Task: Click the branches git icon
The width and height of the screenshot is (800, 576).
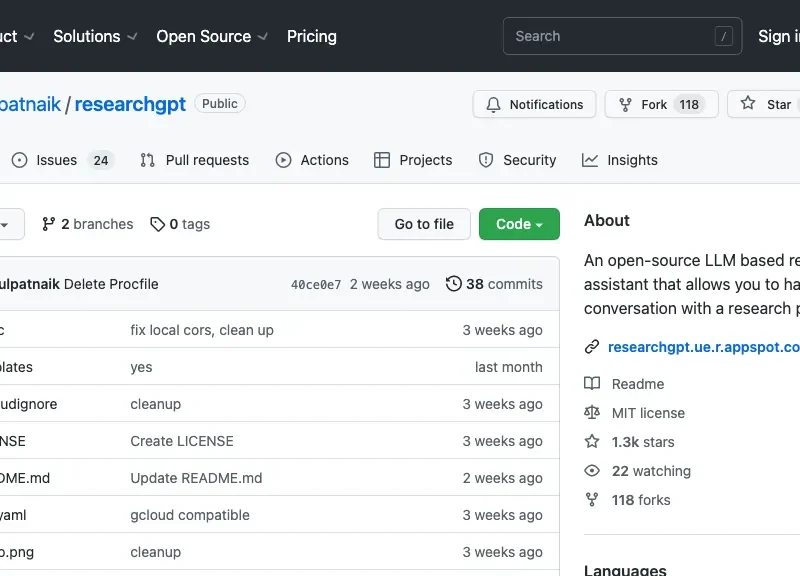Action: [x=48, y=224]
